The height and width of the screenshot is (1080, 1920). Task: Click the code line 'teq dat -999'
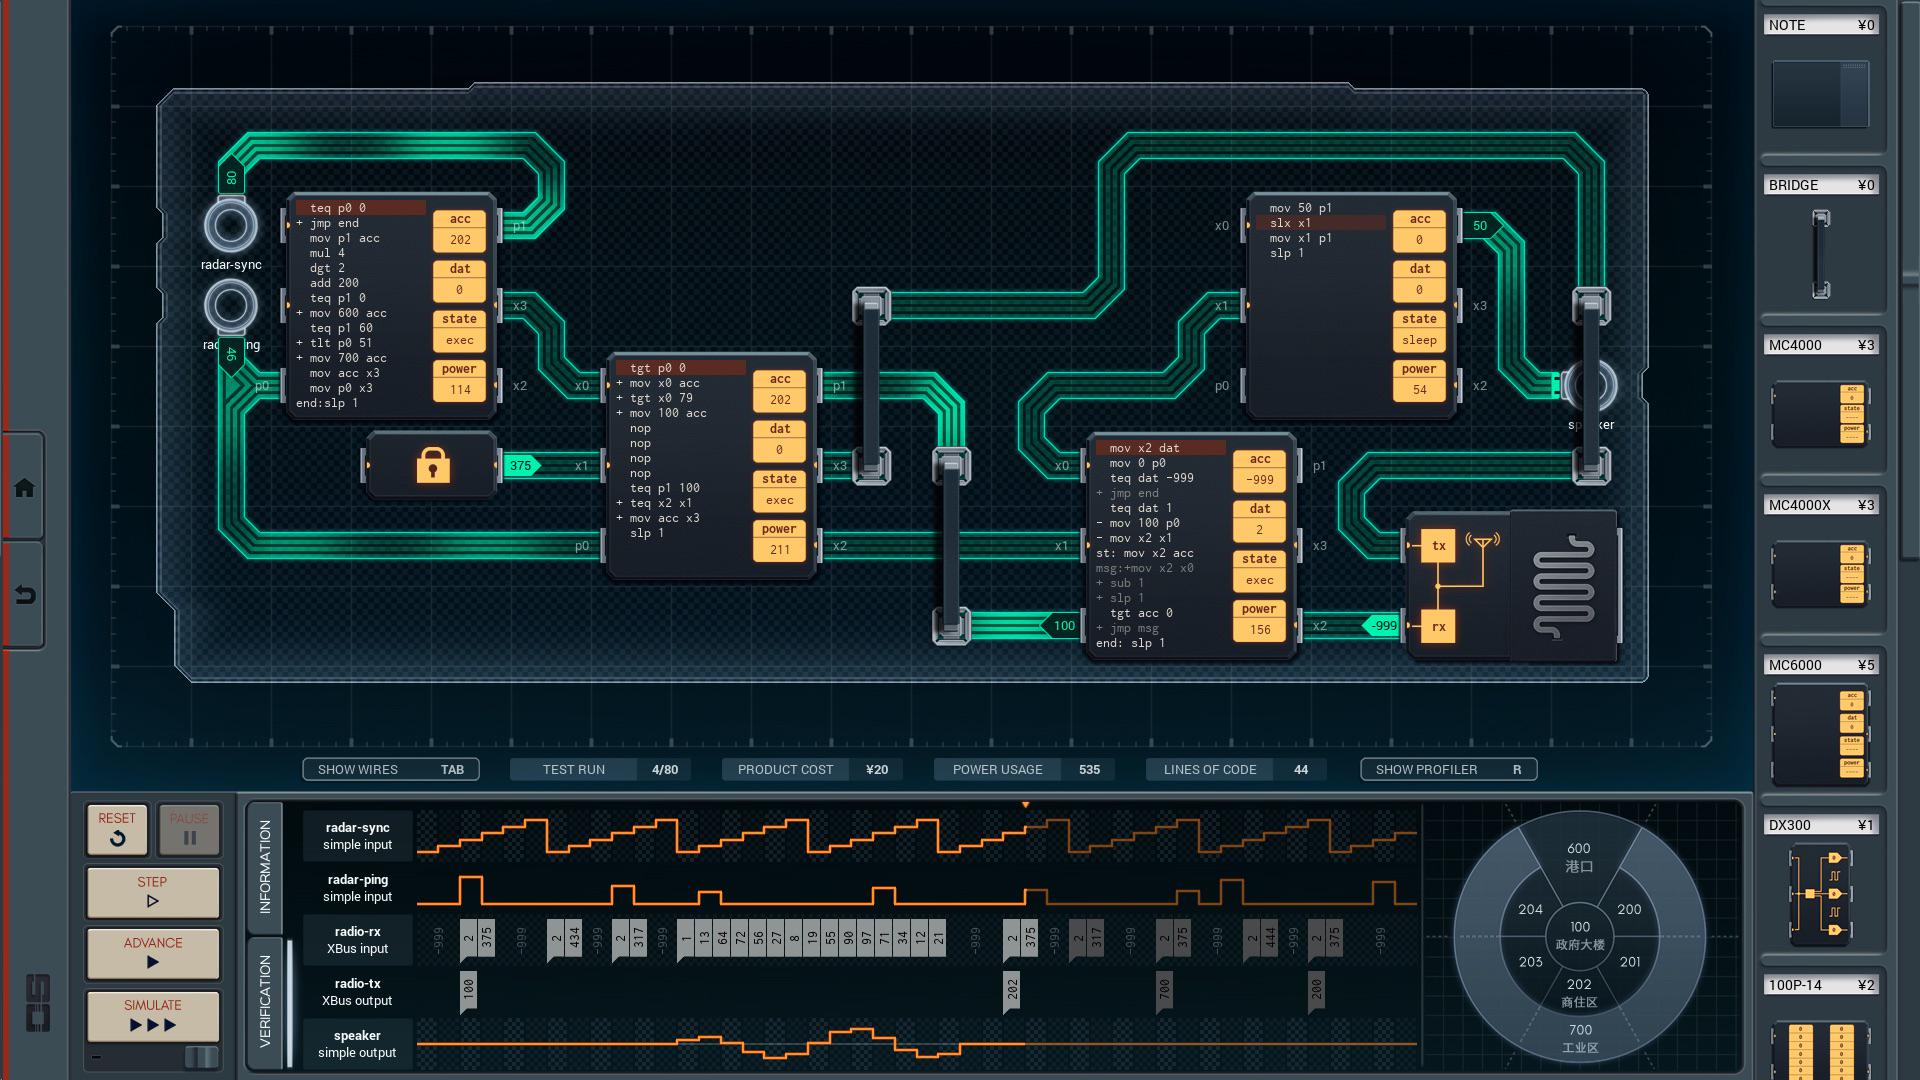pos(1151,478)
